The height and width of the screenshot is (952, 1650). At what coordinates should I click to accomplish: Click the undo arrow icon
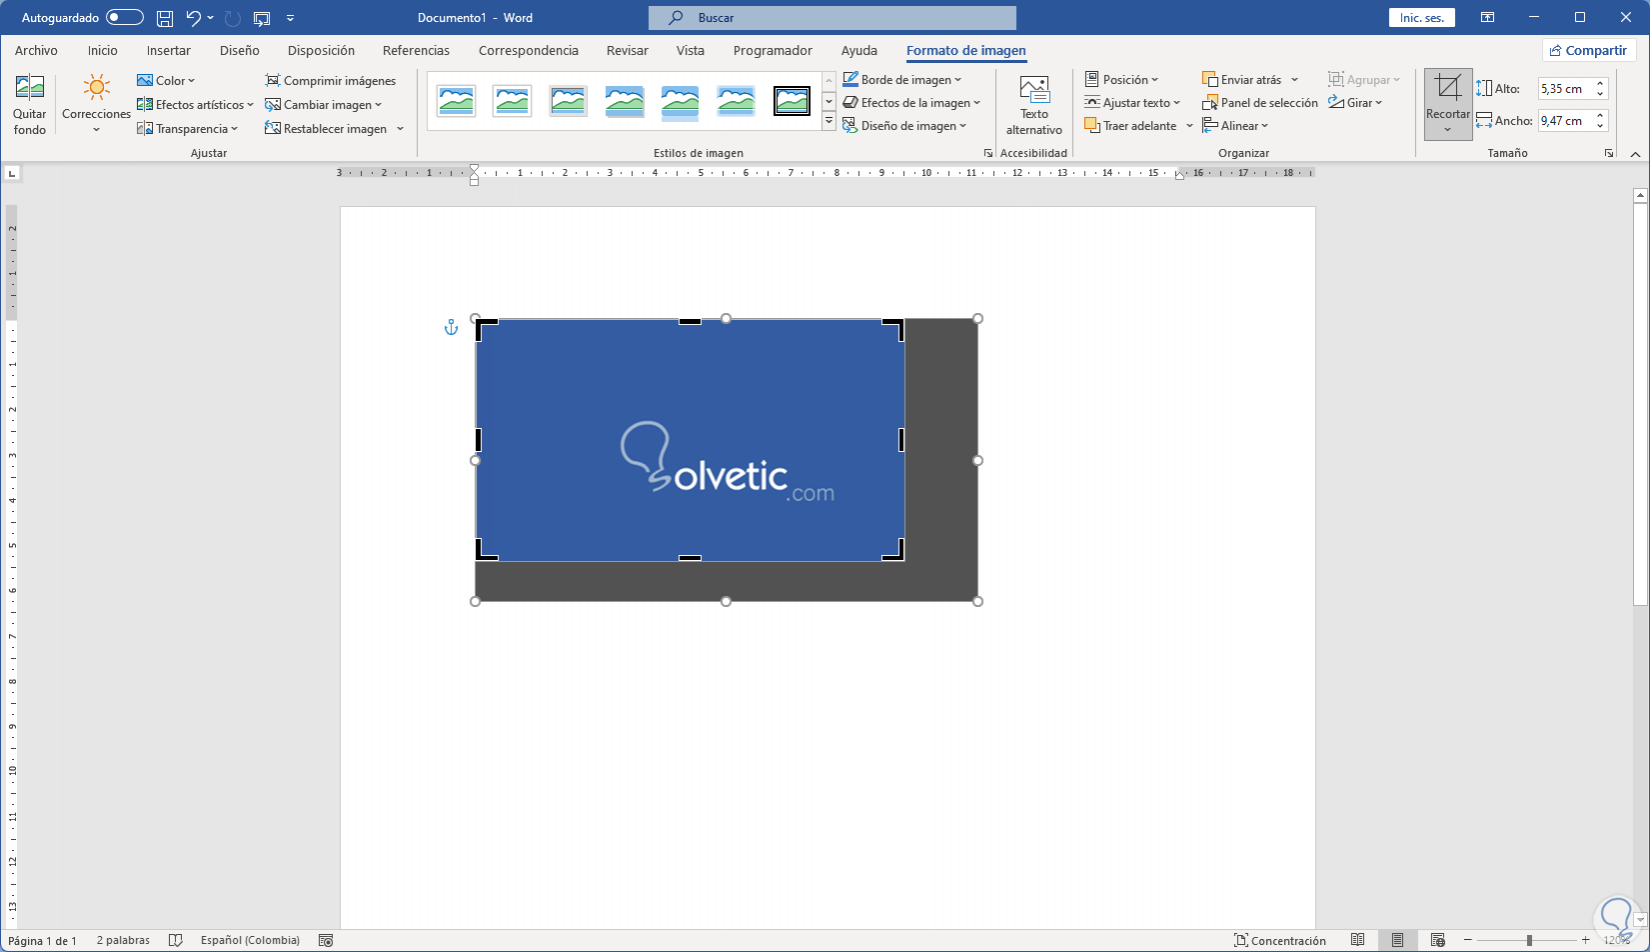[193, 18]
